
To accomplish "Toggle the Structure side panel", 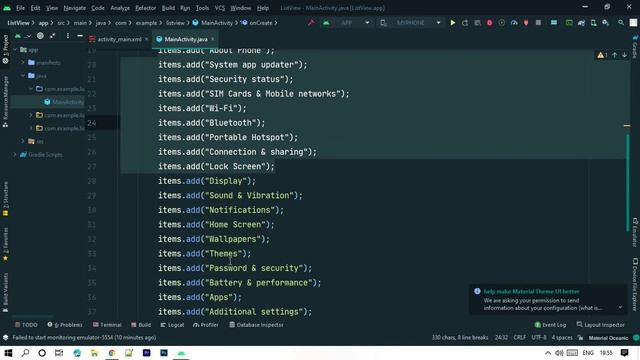I will tap(5, 199).
